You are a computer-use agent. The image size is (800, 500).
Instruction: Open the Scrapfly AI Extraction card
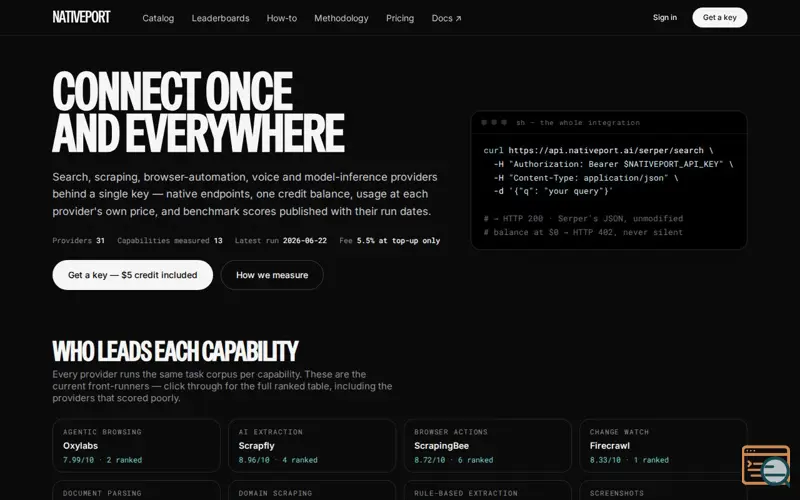[312, 445]
